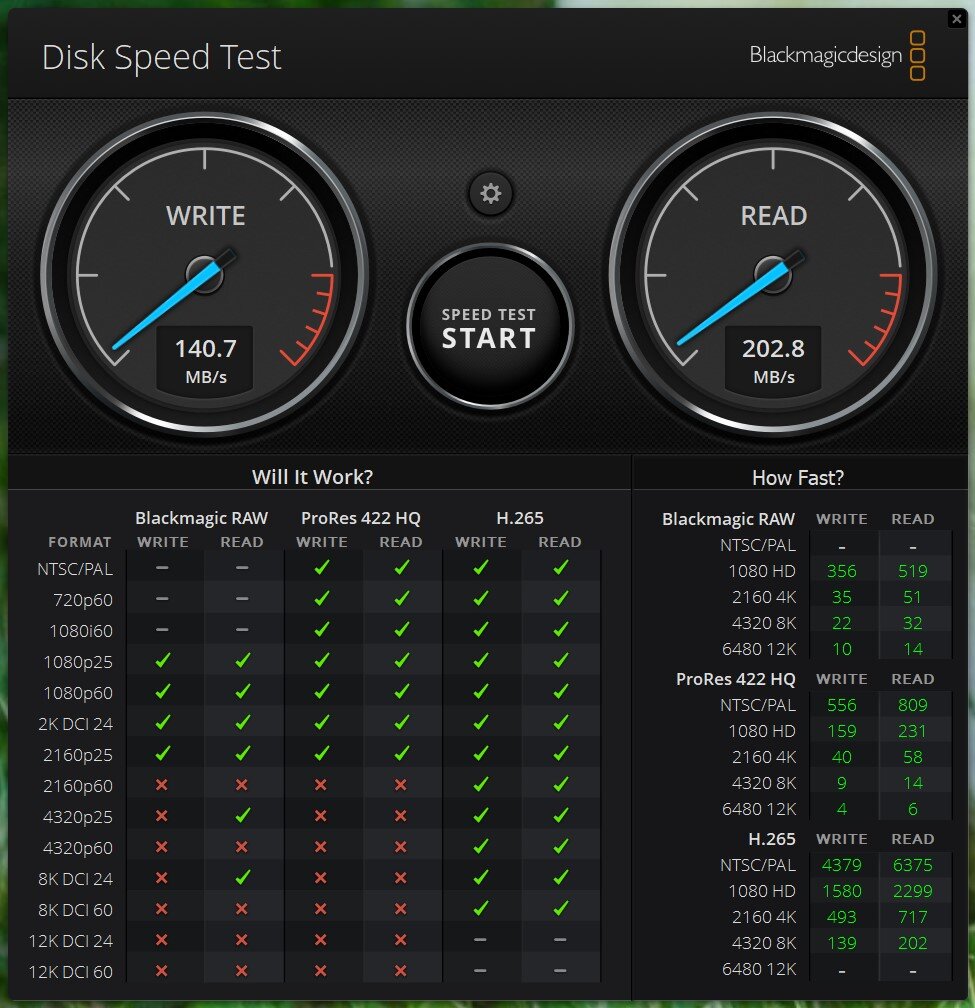This screenshot has height=1008, width=975.
Task: Select ProRes NTSC/PAL read value 809
Action: pyautogui.click(x=913, y=705)
